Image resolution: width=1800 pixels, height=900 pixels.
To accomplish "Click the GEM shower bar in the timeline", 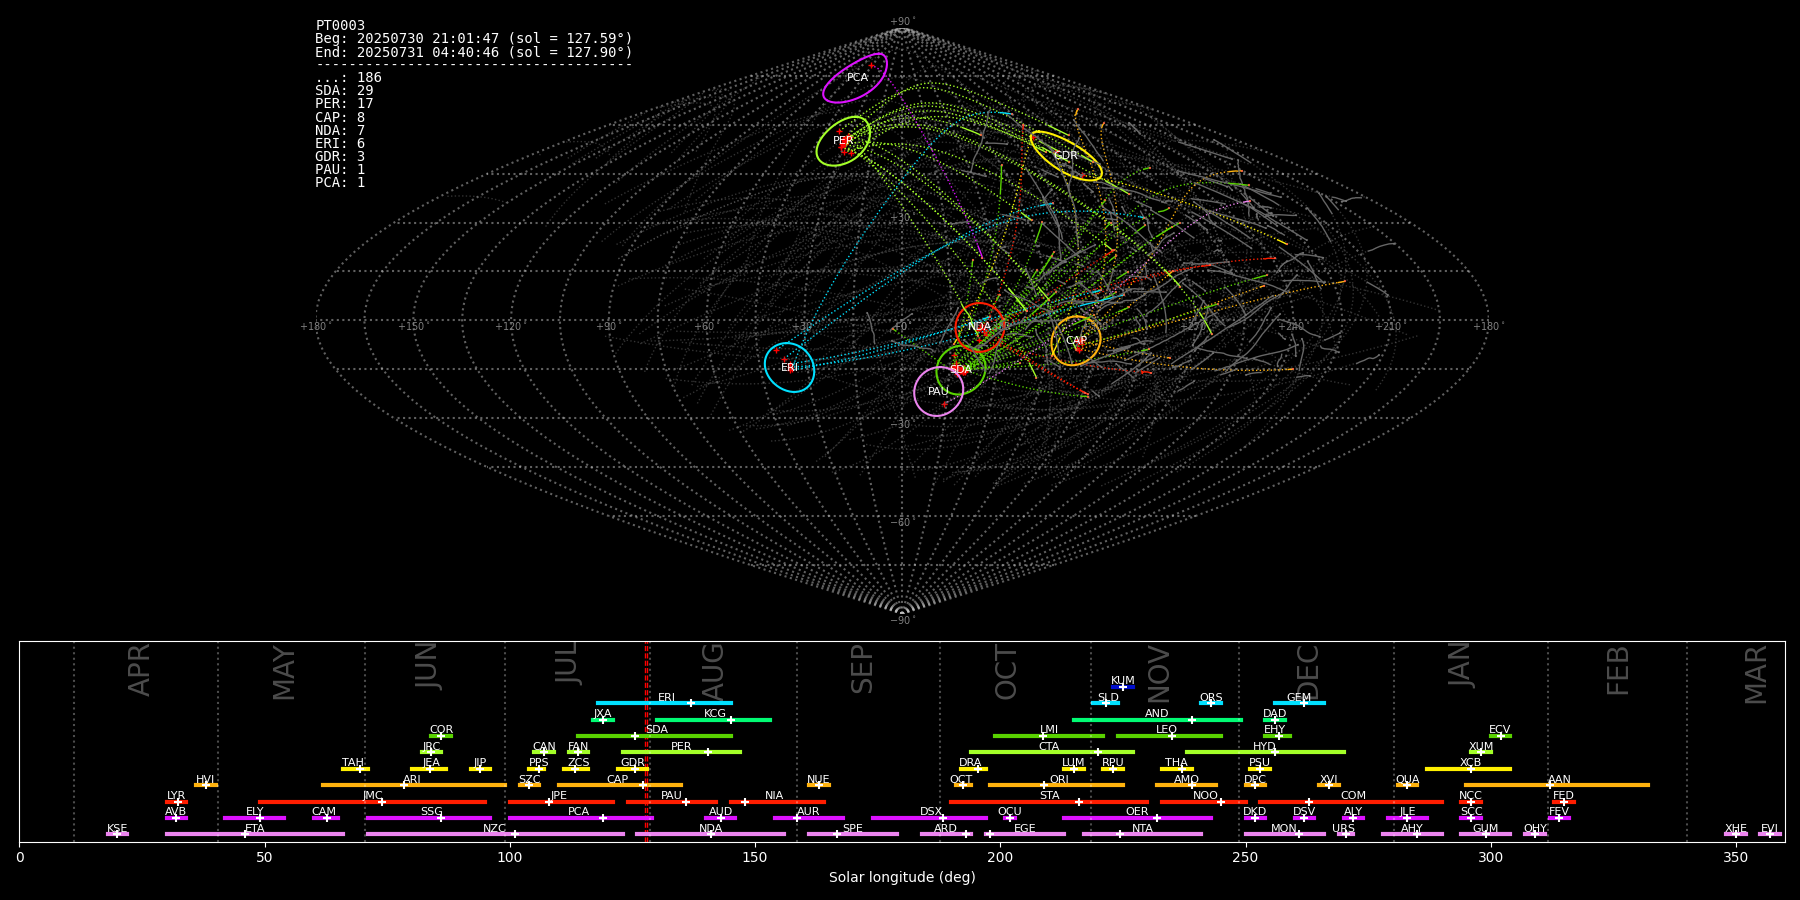I will pyautogui.click(x=1299, y=703).
